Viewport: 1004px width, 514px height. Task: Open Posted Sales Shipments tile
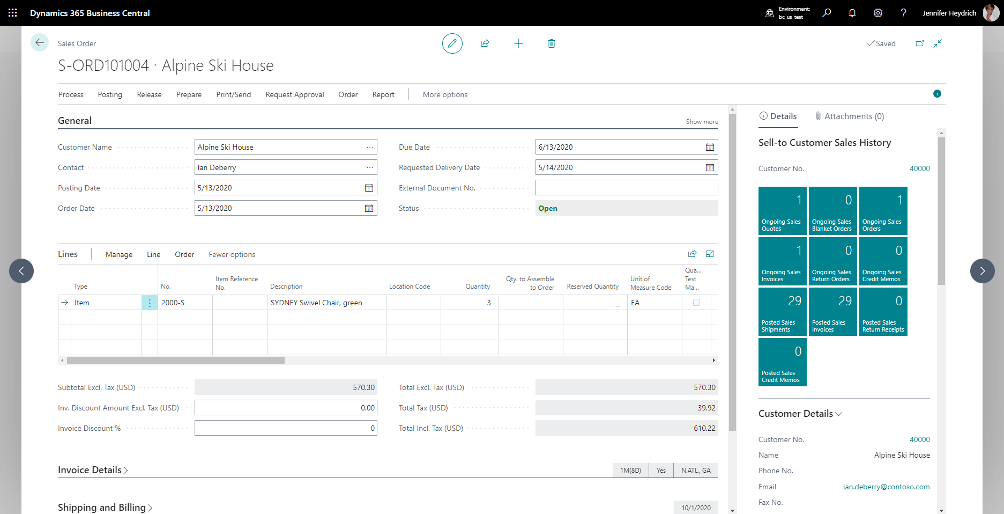[782, 312]
